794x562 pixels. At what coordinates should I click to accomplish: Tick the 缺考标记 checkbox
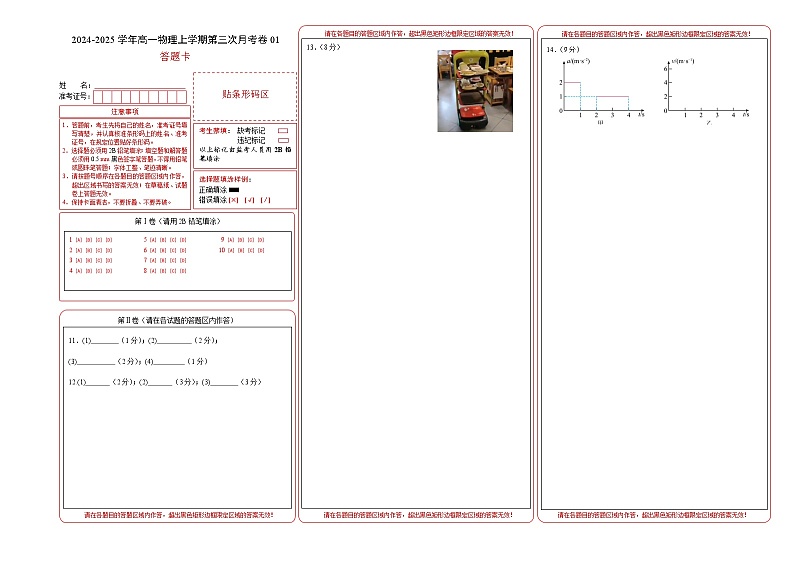tap(283, 130)
